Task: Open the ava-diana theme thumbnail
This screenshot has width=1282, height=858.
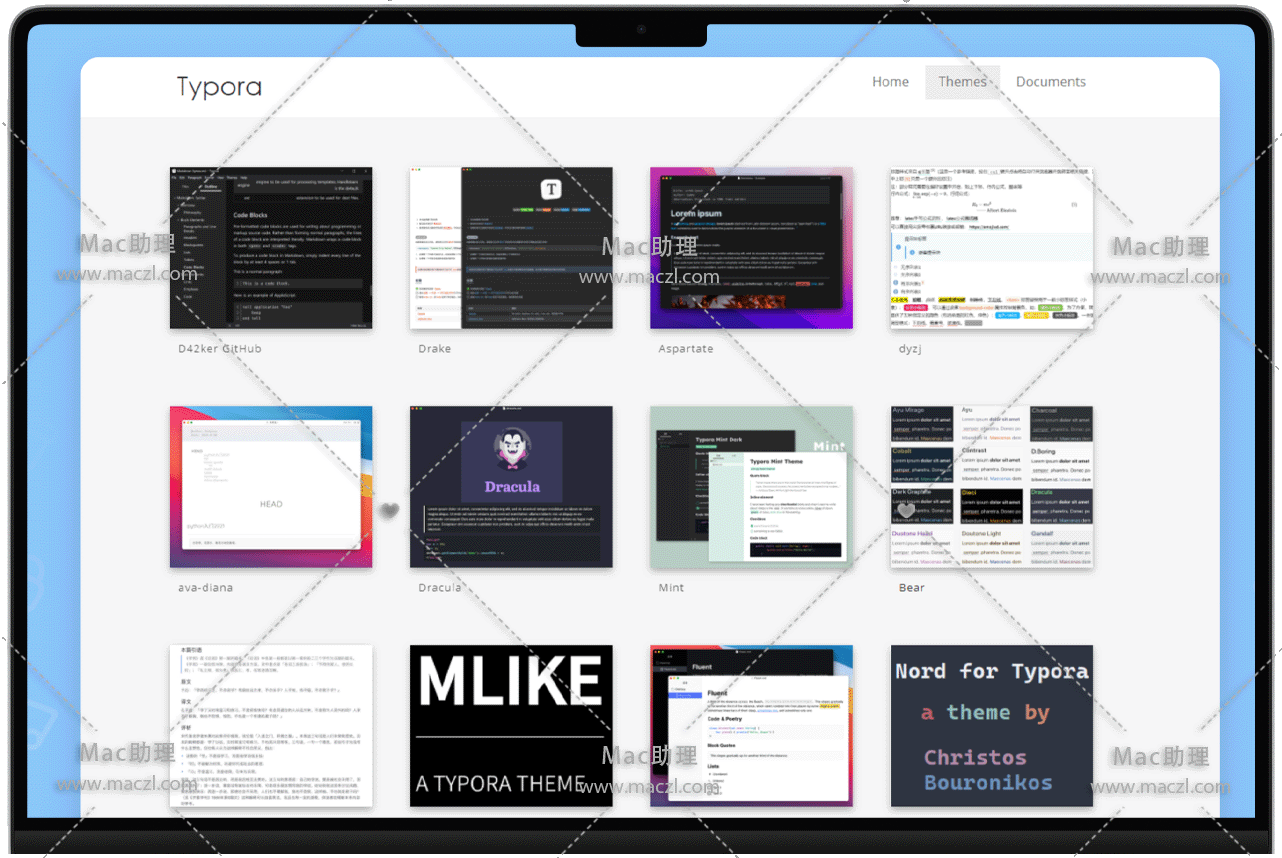Action: point(271,487)
